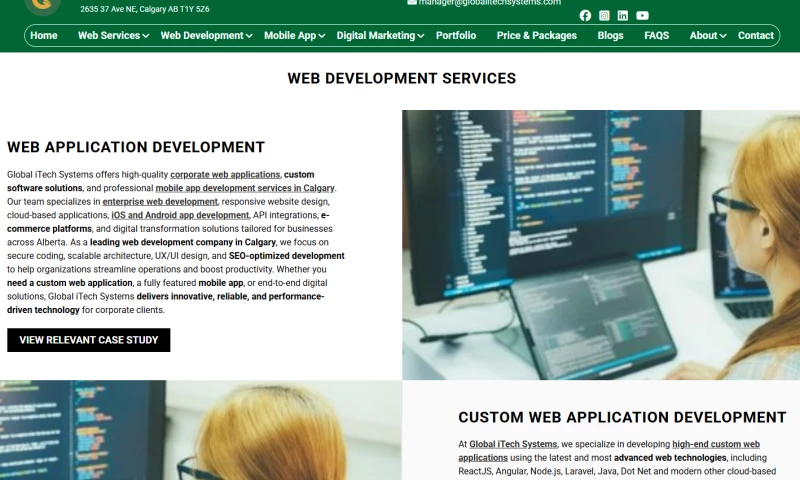Open the LinkedIn social icon
Screen dimensions: 800x480
pyautogui.click(x=622, y=15)
